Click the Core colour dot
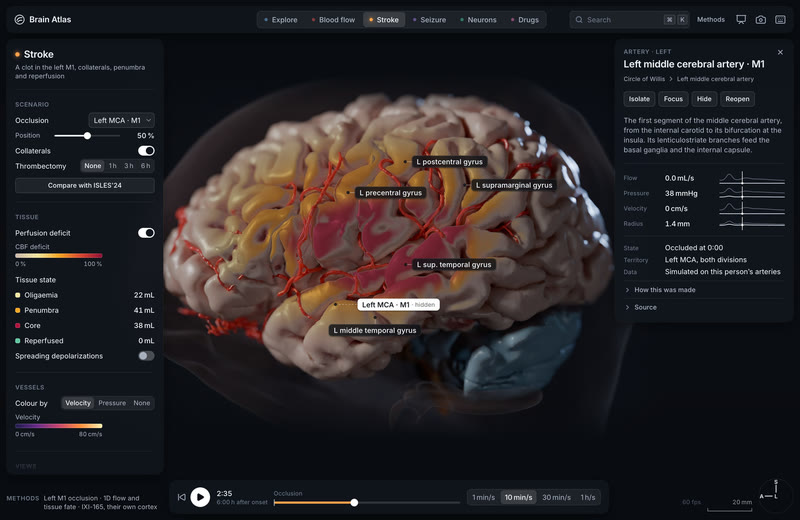Screen dimensions: 800x520 coord(18,326)
